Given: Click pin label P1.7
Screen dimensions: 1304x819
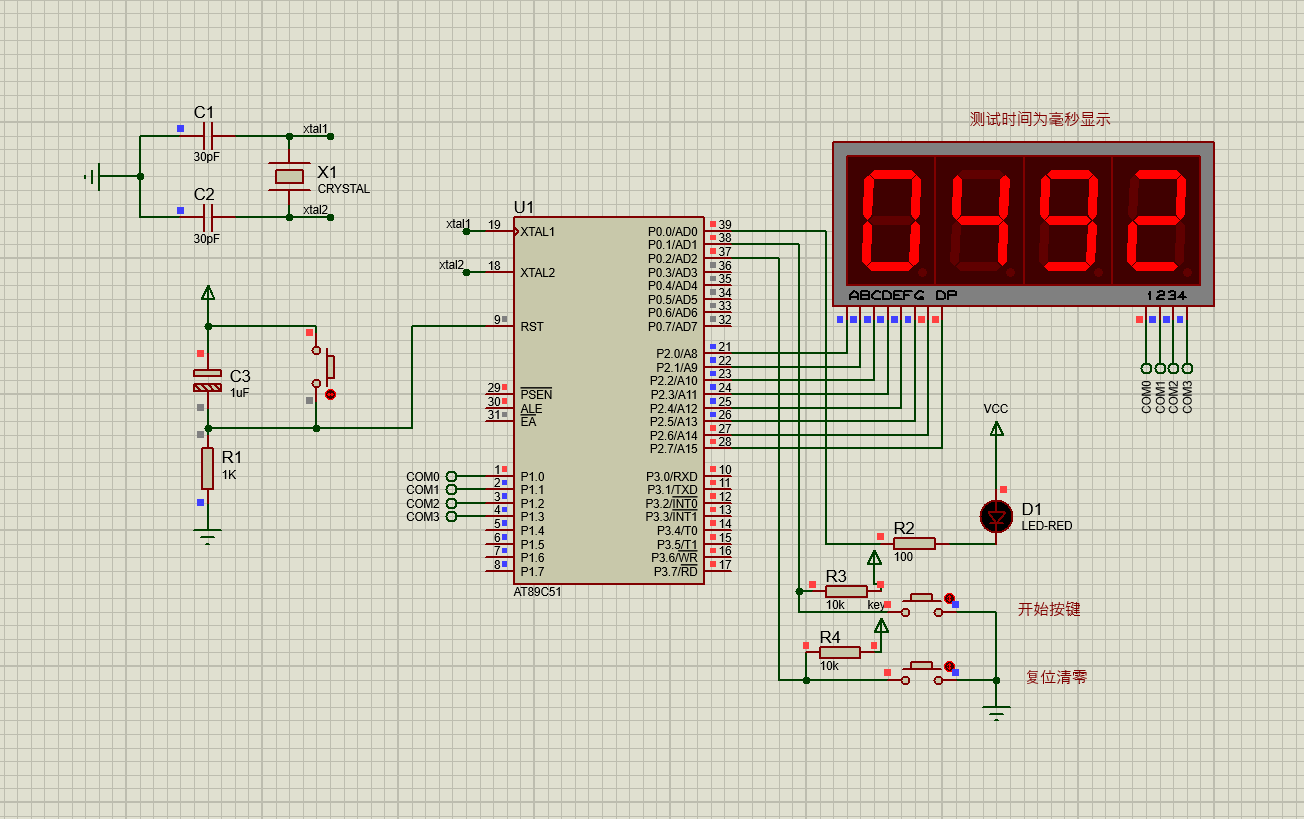Looking at the screenshot, I should pos(532,572).
